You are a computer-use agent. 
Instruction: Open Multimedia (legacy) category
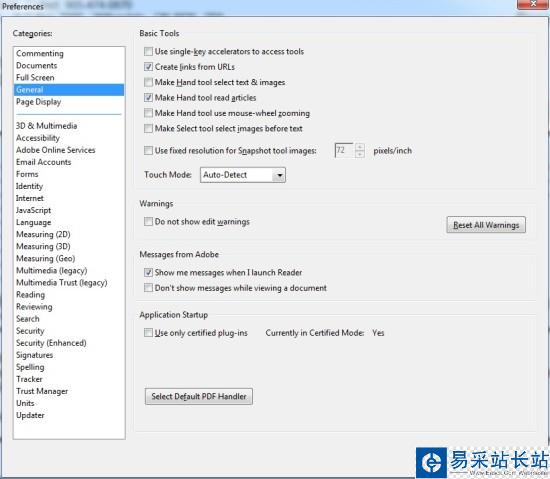pos(69,270)
